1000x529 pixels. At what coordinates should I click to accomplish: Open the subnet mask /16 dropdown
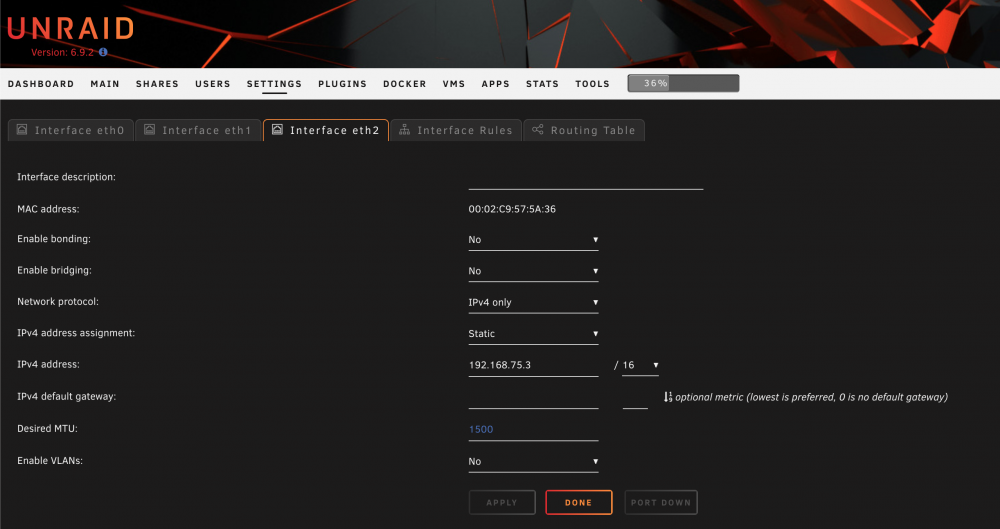[x=640, y=365]
